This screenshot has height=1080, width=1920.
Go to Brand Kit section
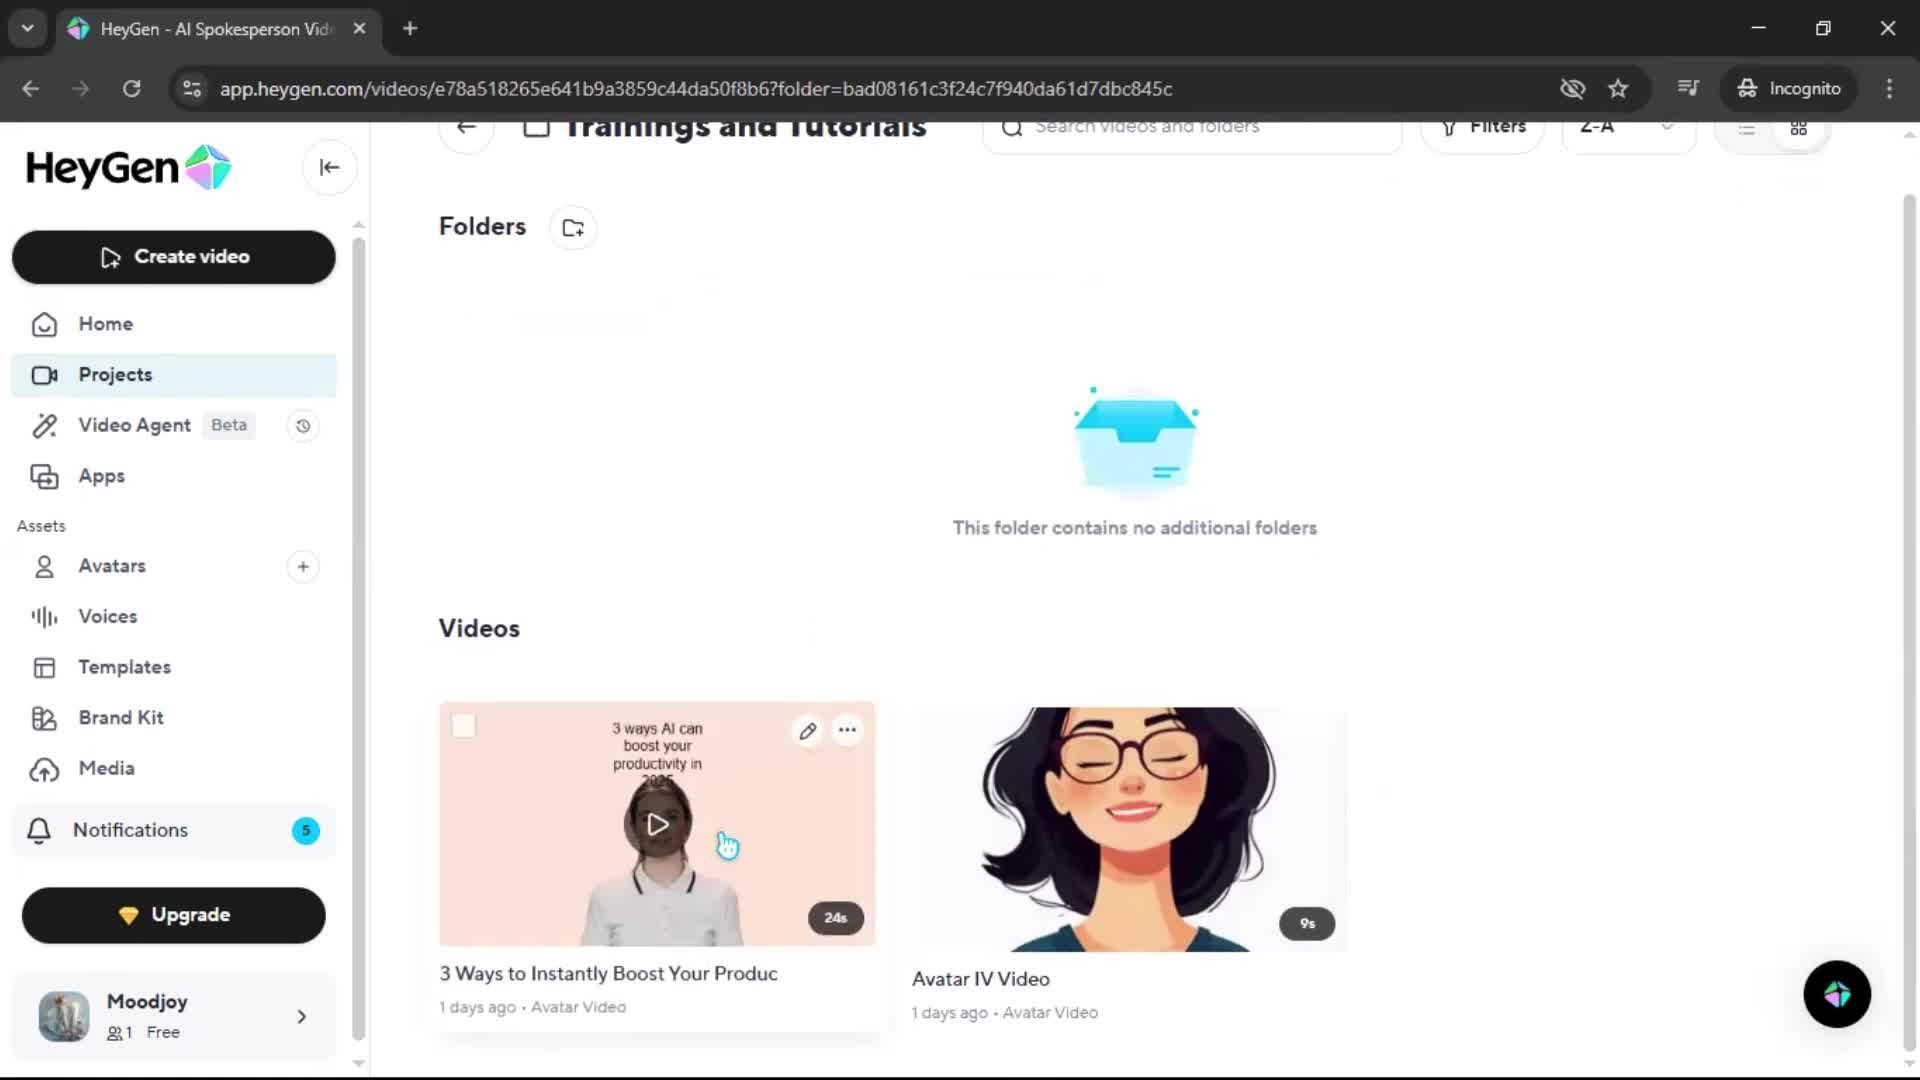tap(121, 718)
